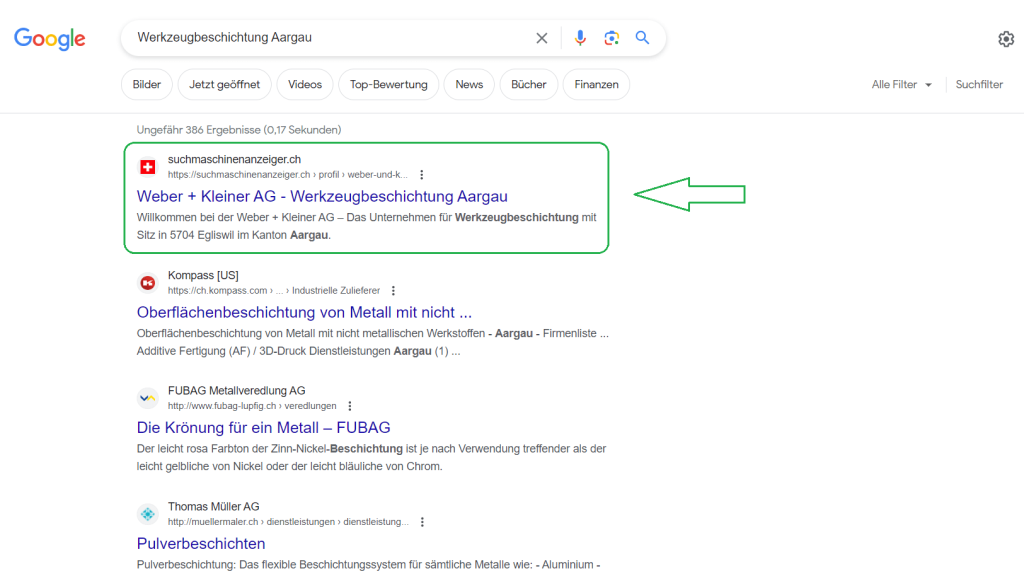Click the fubag-lupfig.ch breadcrumb URL
Image resolution: width=1024 pixels, height=576 pixels.
252,406
